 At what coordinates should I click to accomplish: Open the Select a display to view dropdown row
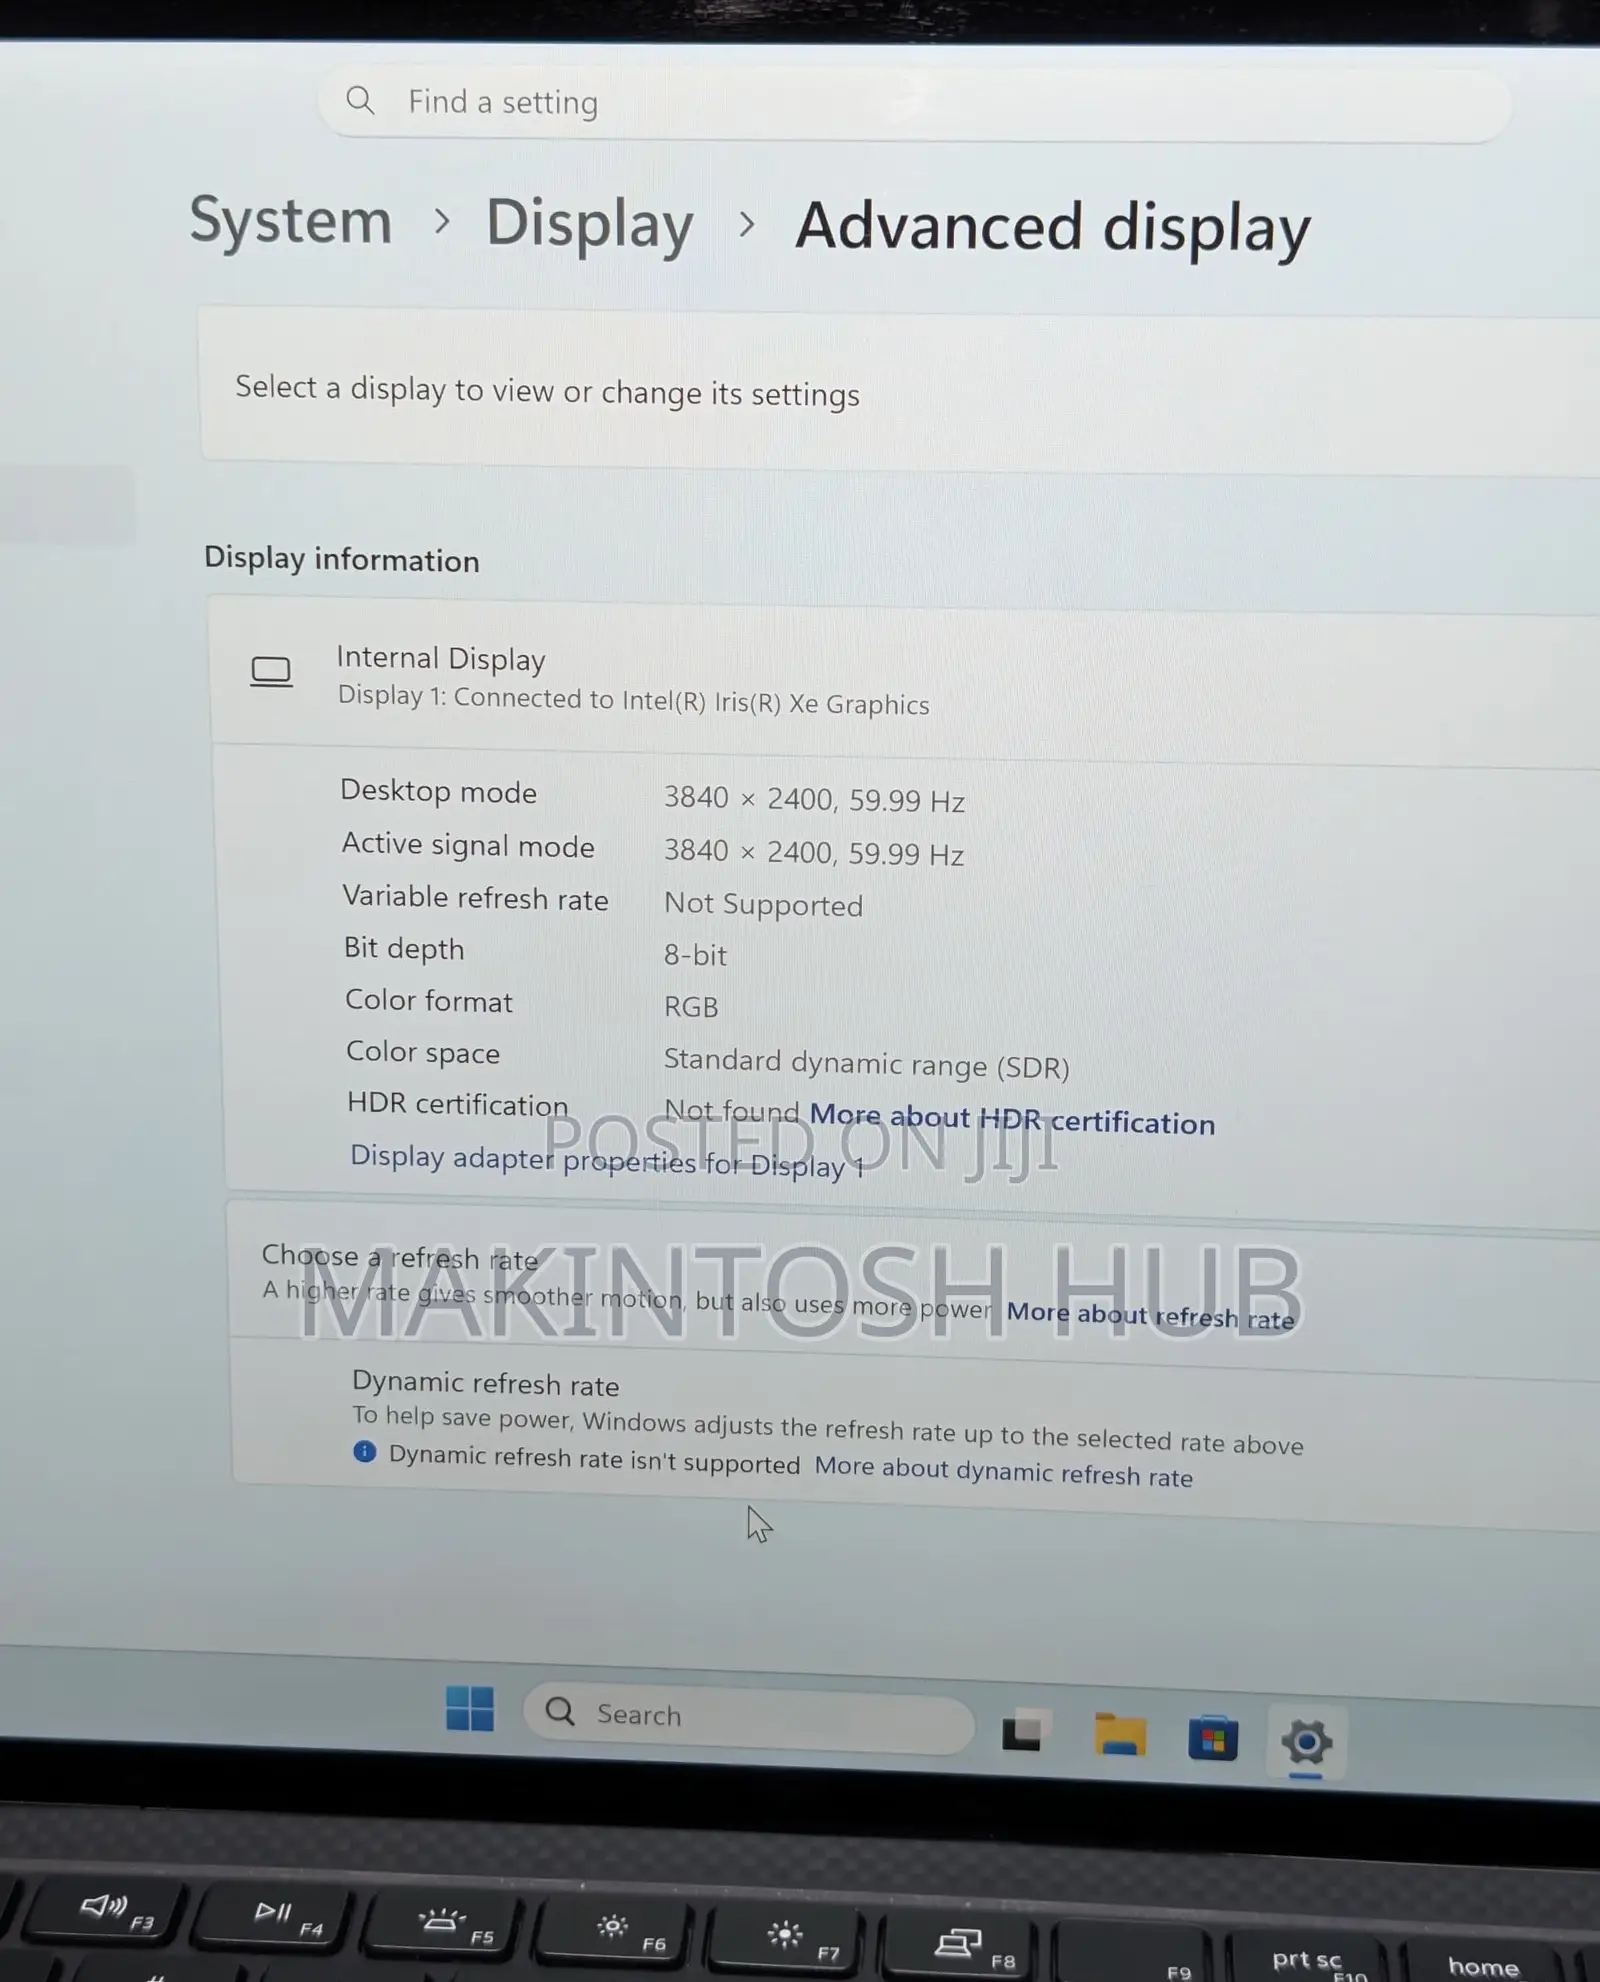coord(900,391)
